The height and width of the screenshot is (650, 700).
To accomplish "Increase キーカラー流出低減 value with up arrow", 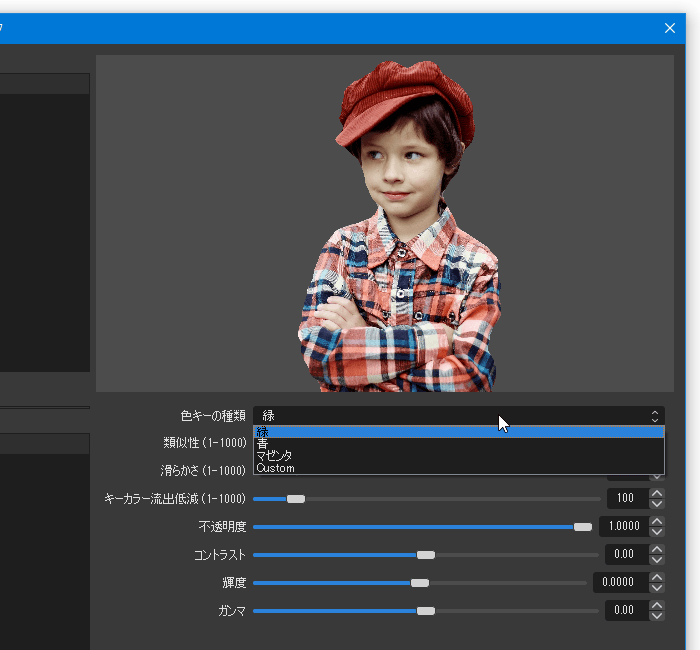I will 657,493.
